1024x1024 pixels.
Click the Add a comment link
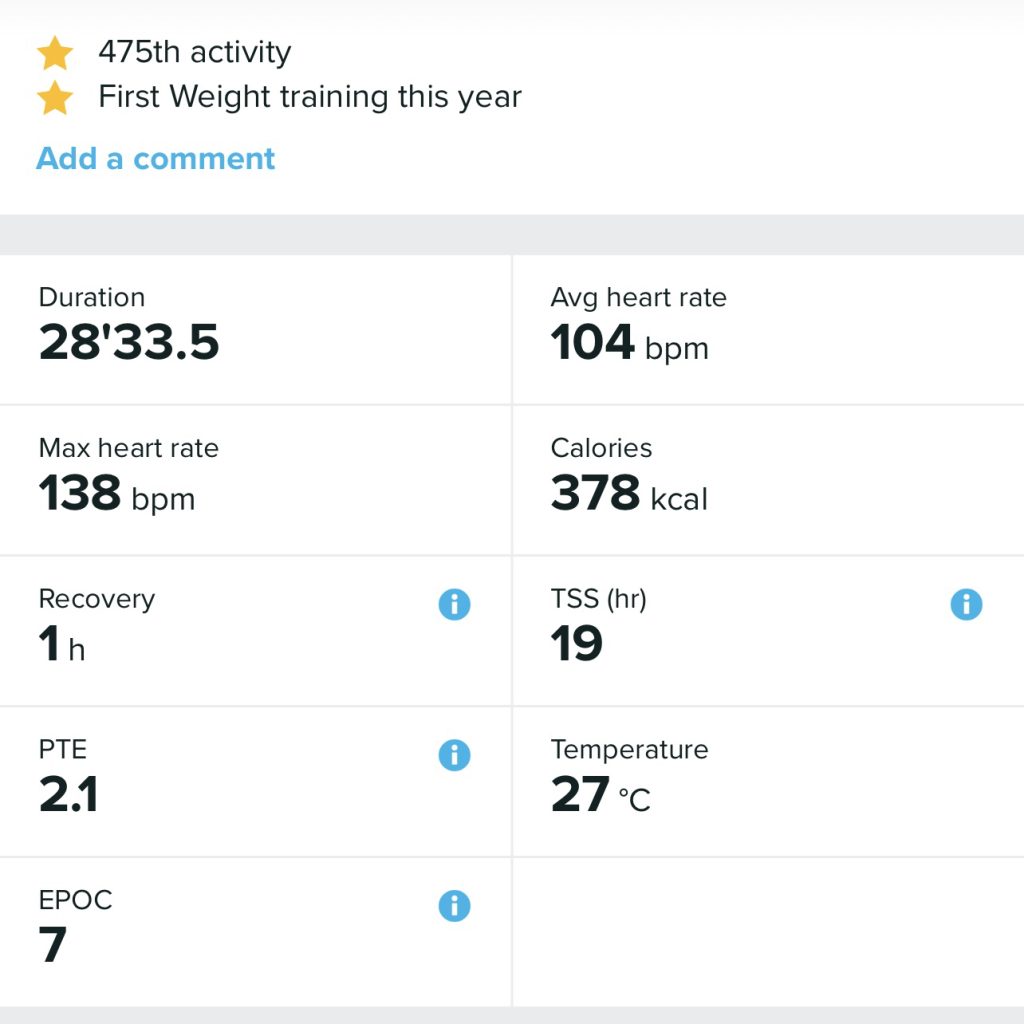(155, 159)
